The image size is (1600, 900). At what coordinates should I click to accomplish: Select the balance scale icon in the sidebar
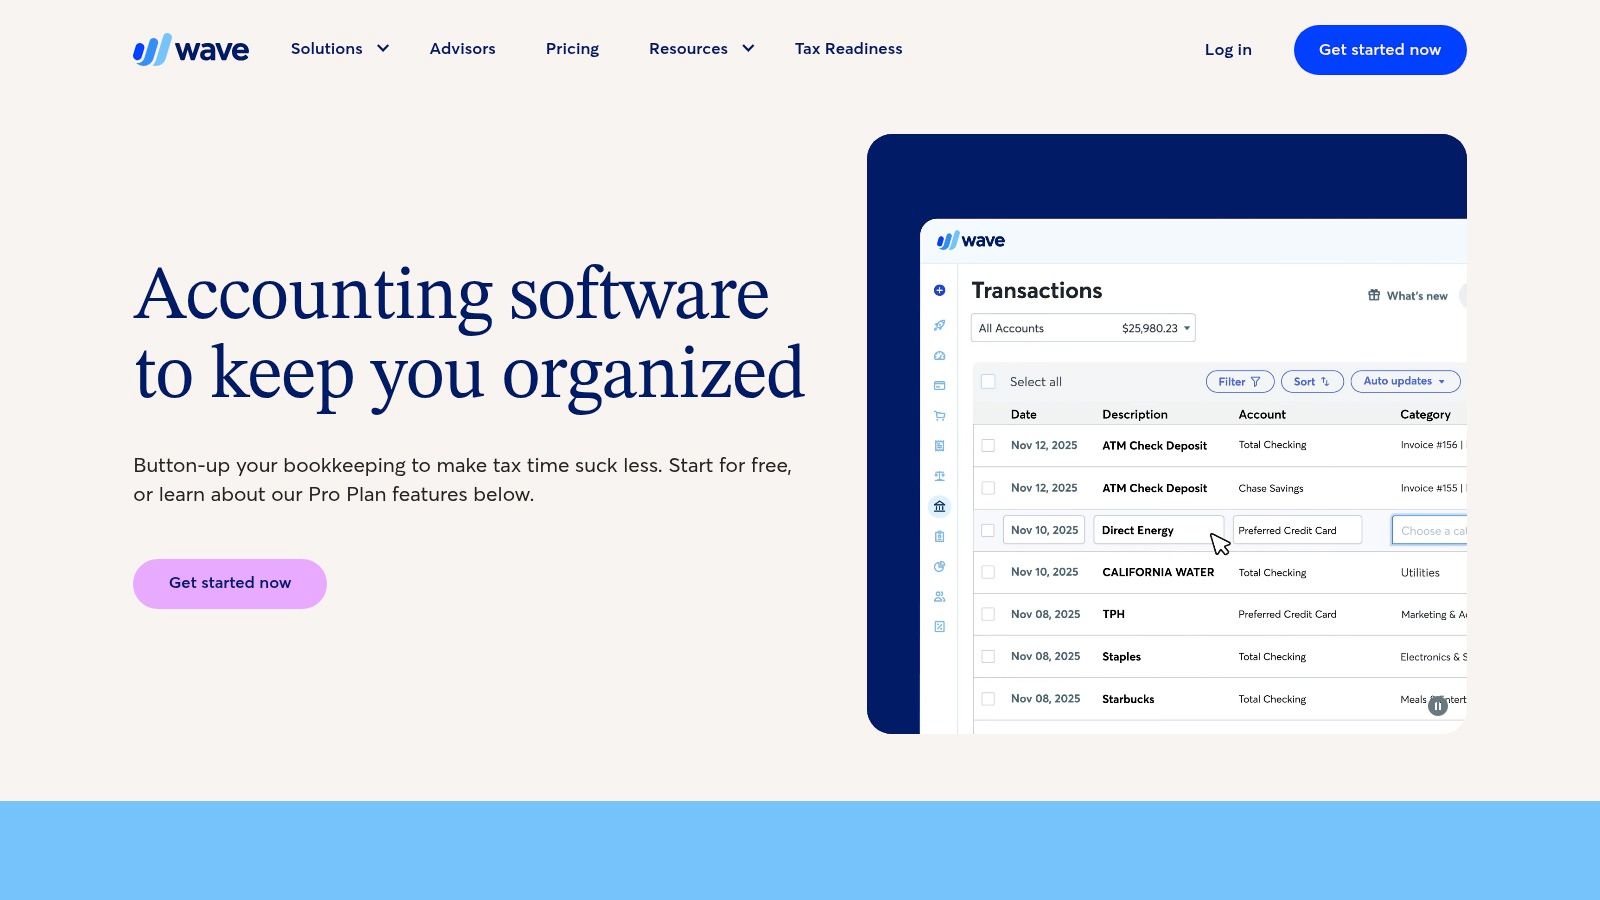[x=939, y=476]
